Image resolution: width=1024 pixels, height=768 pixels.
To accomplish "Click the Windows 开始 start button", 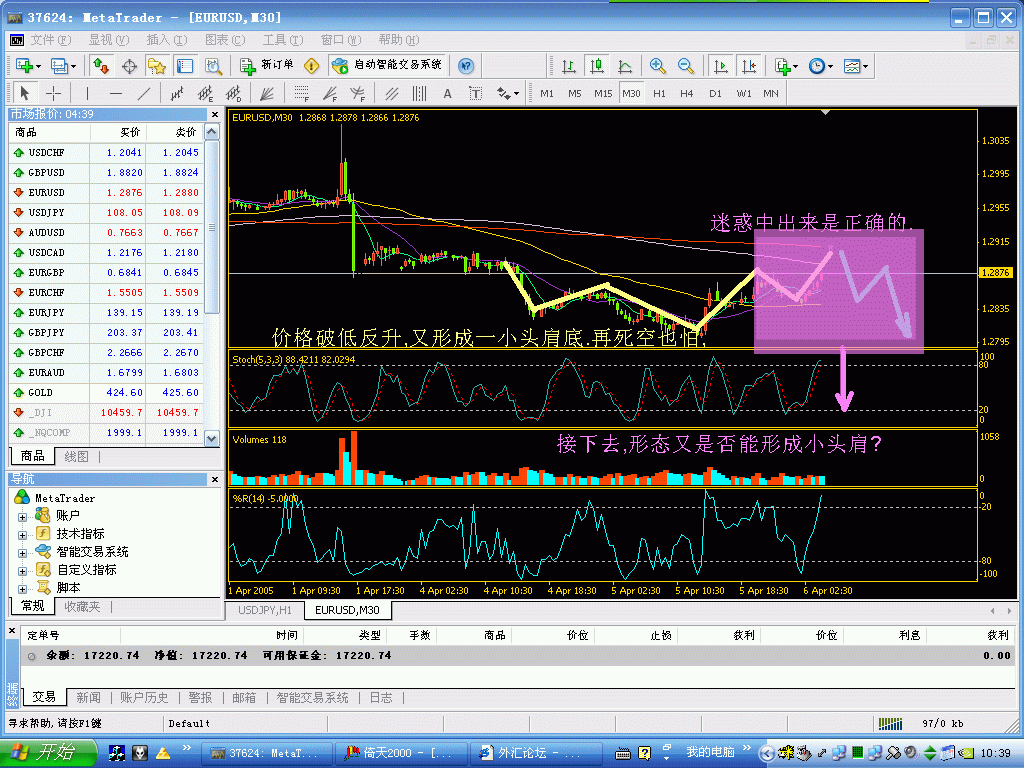I will tap(47, 752).
